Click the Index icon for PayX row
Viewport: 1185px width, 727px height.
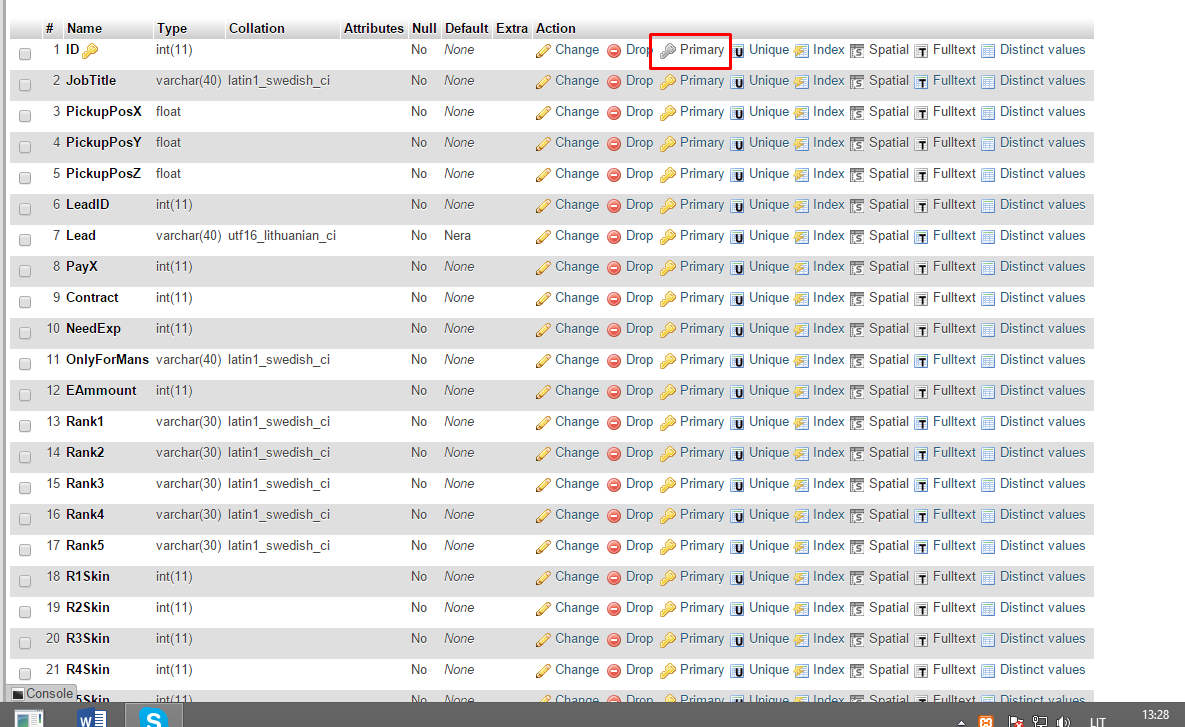coord(801,268)
